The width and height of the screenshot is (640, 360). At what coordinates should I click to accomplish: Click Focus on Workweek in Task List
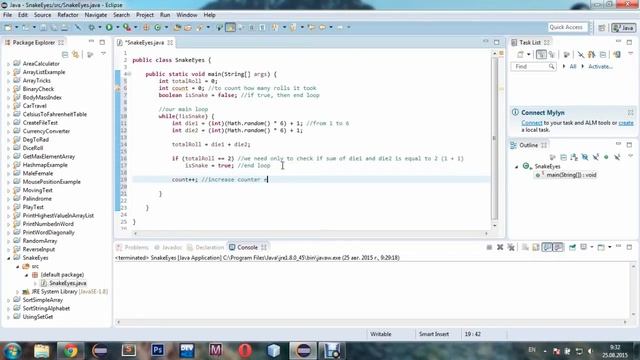[x=567, y=54]
